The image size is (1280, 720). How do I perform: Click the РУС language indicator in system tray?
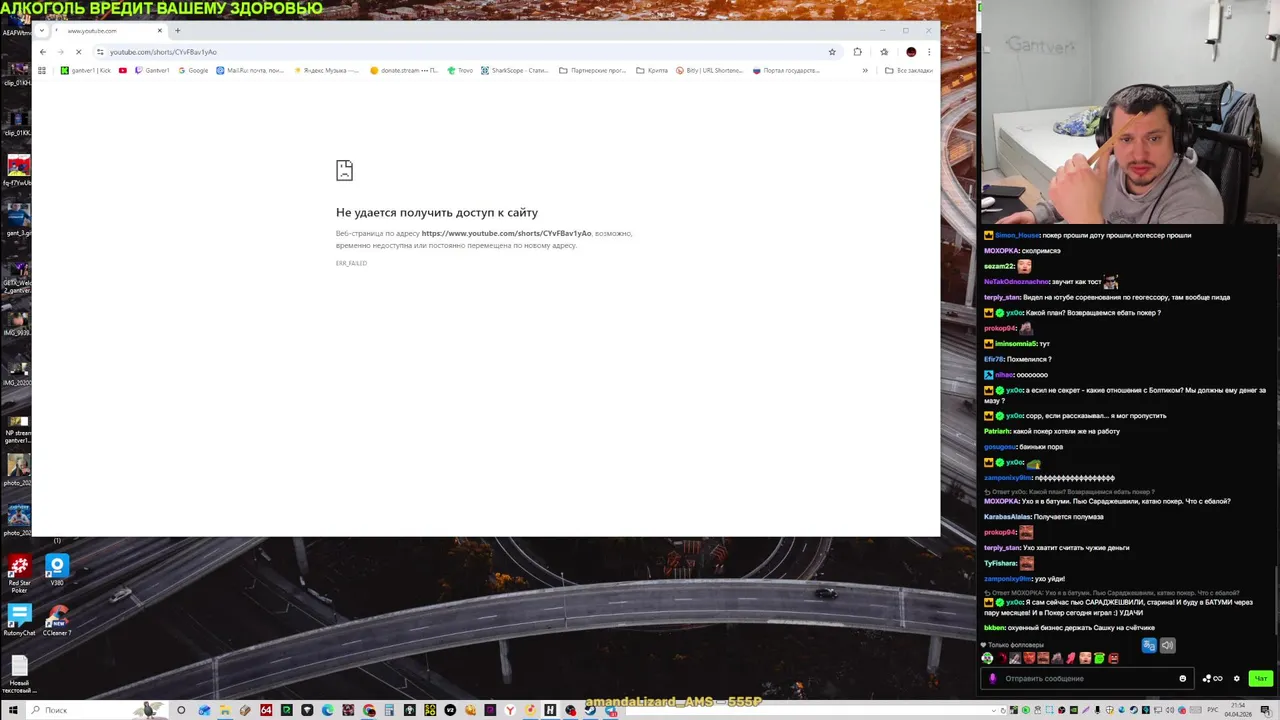pos(1213,710)
